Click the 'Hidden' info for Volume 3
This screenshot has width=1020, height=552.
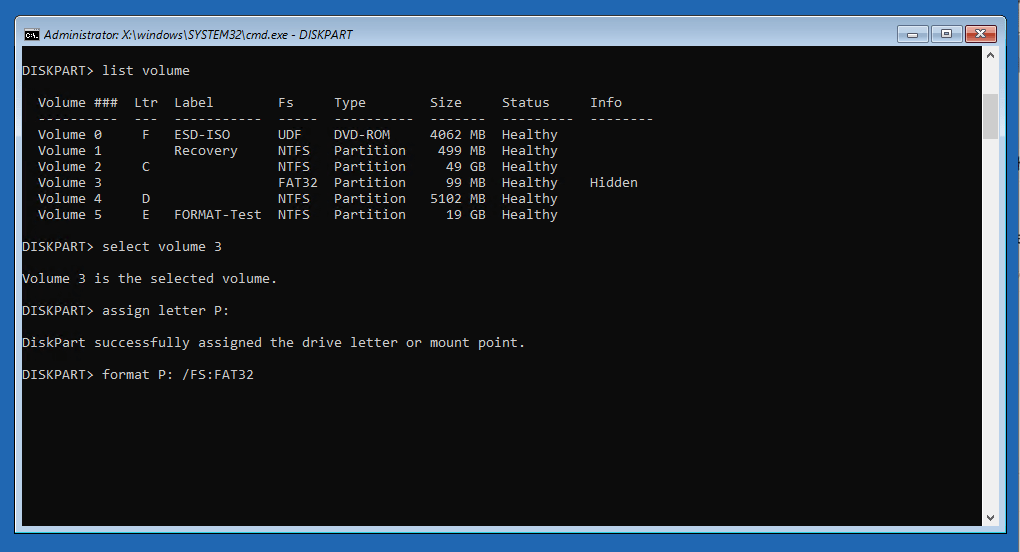tap(613, 183)
